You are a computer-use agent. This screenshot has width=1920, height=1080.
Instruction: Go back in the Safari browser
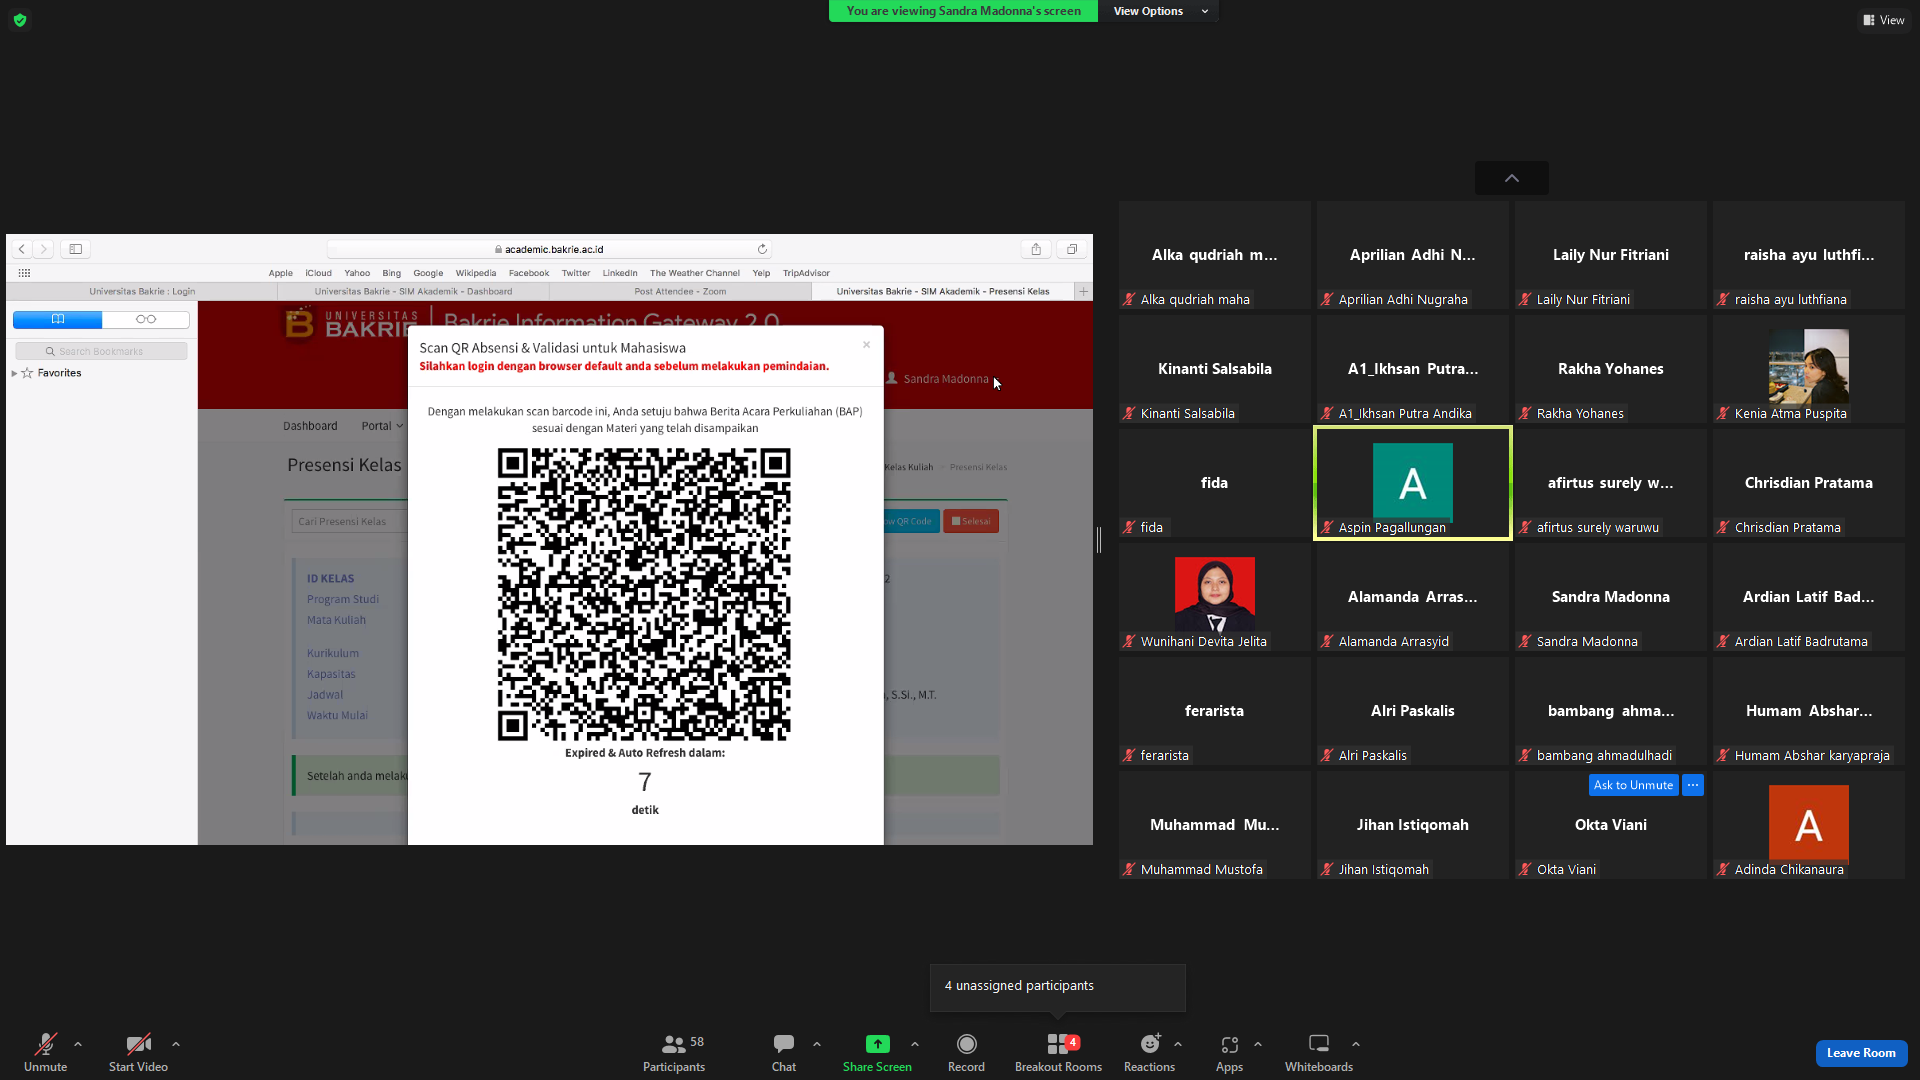pyautogui.click(x=21, y=249)
